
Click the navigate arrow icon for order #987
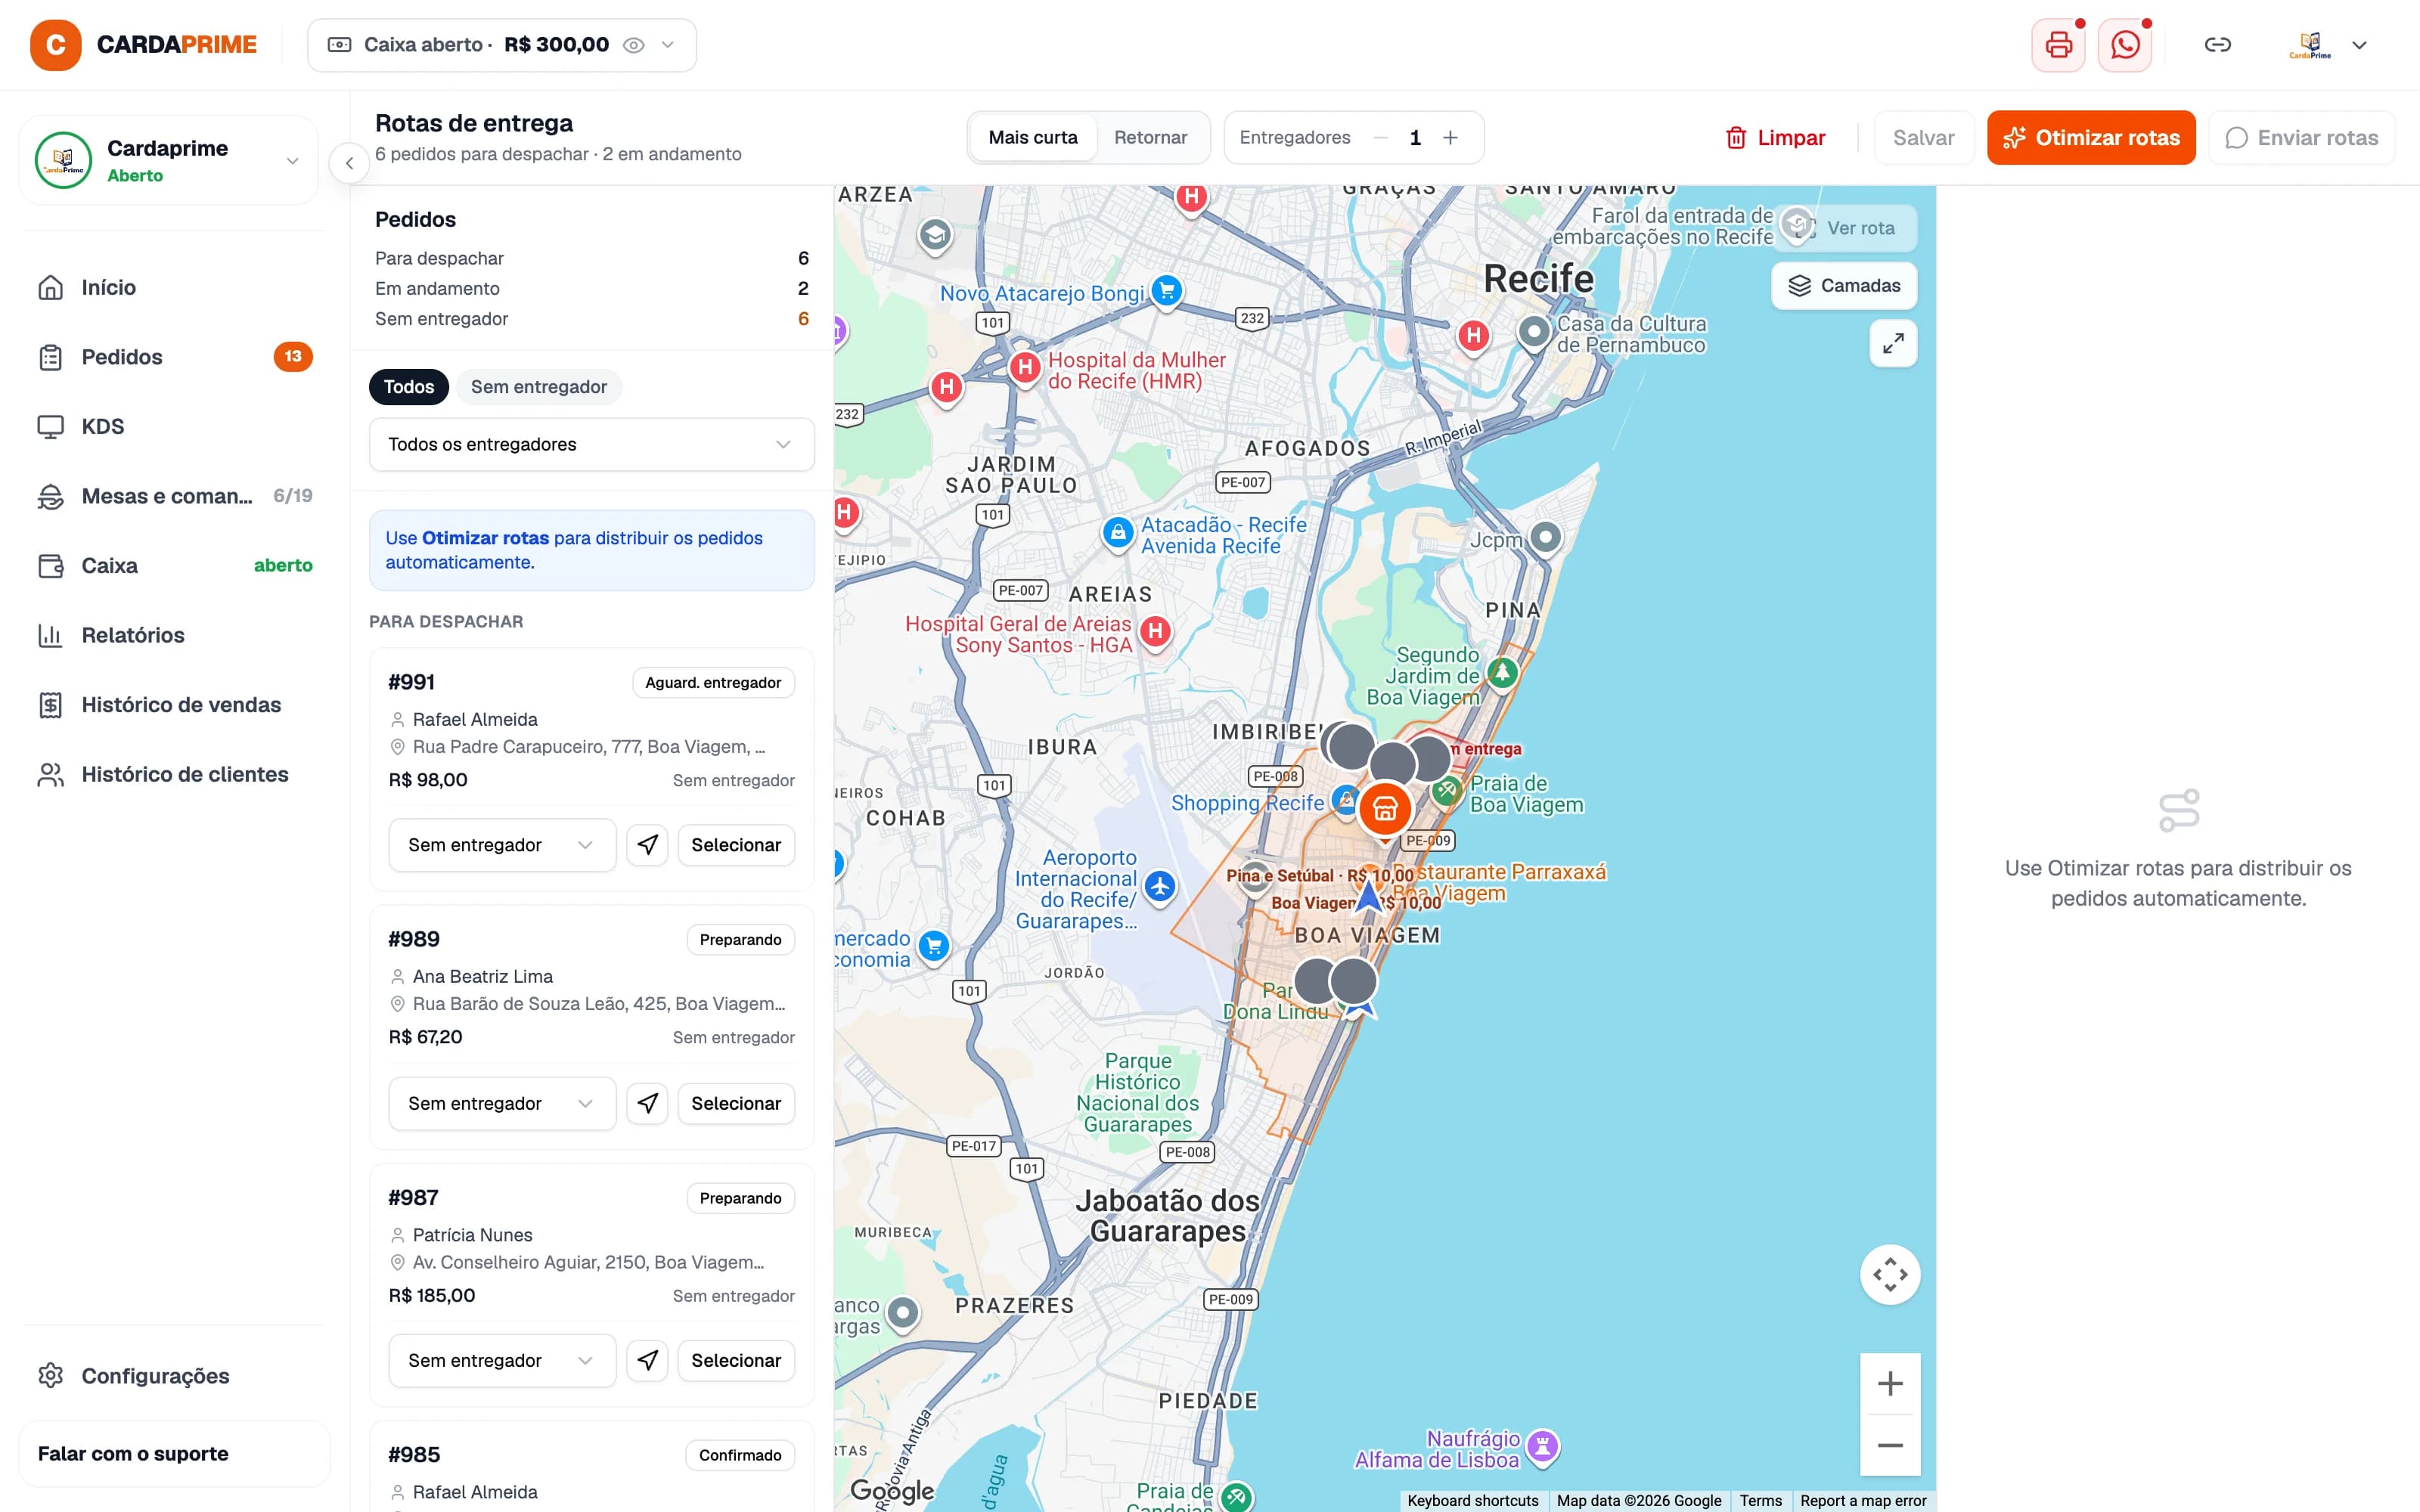coord(647,1360)
